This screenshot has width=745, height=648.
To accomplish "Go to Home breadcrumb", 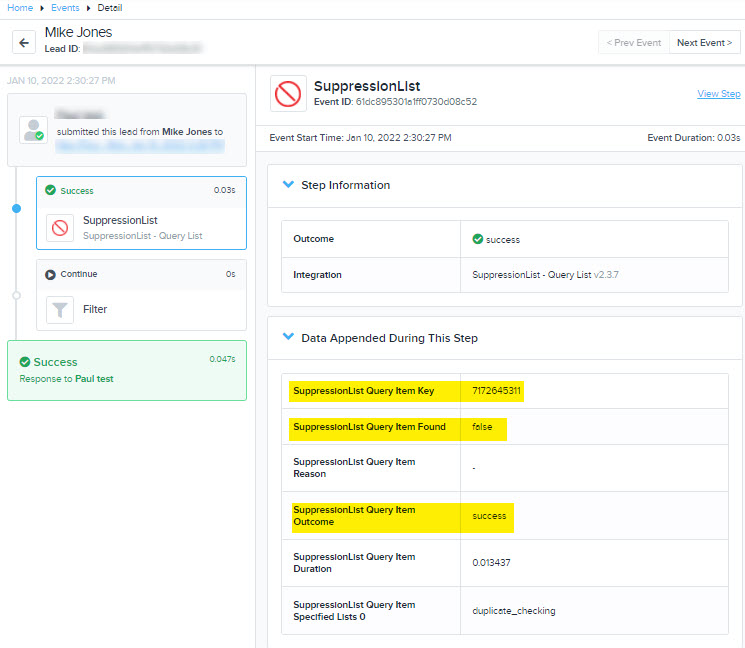I will pyautogui.click(x=20, y=8).
